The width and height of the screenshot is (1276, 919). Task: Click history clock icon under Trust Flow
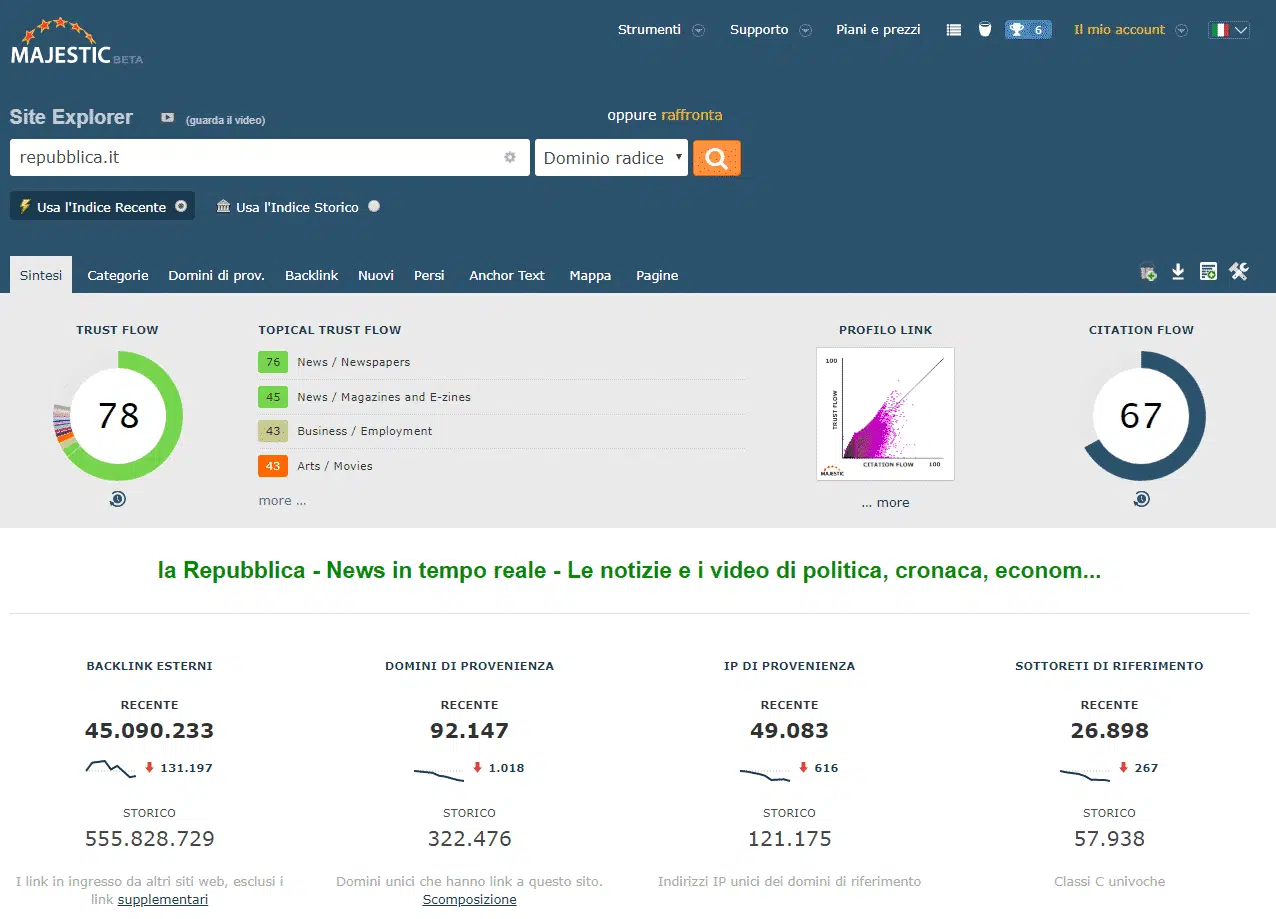point(118,498)
